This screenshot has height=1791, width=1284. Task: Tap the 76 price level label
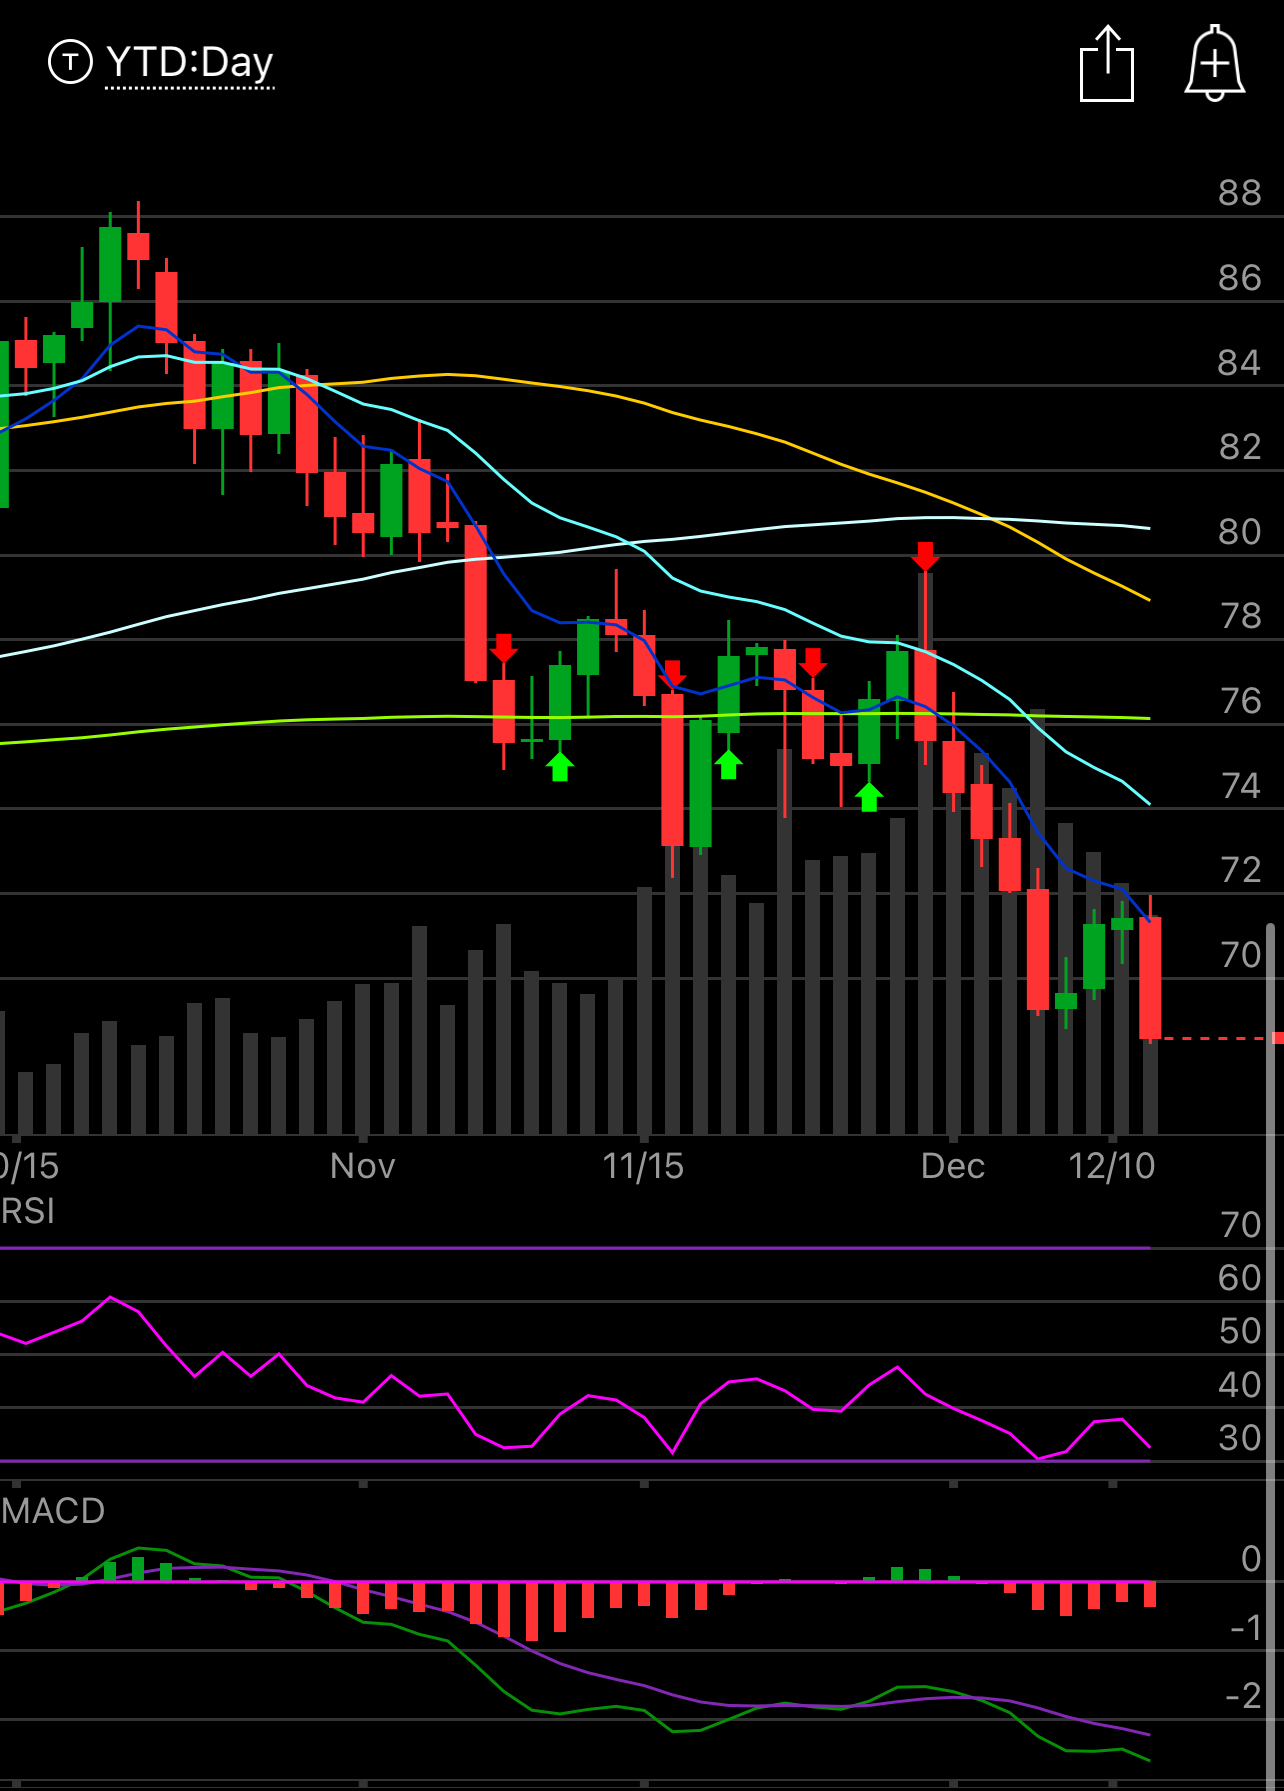(x=1240, y=701)
